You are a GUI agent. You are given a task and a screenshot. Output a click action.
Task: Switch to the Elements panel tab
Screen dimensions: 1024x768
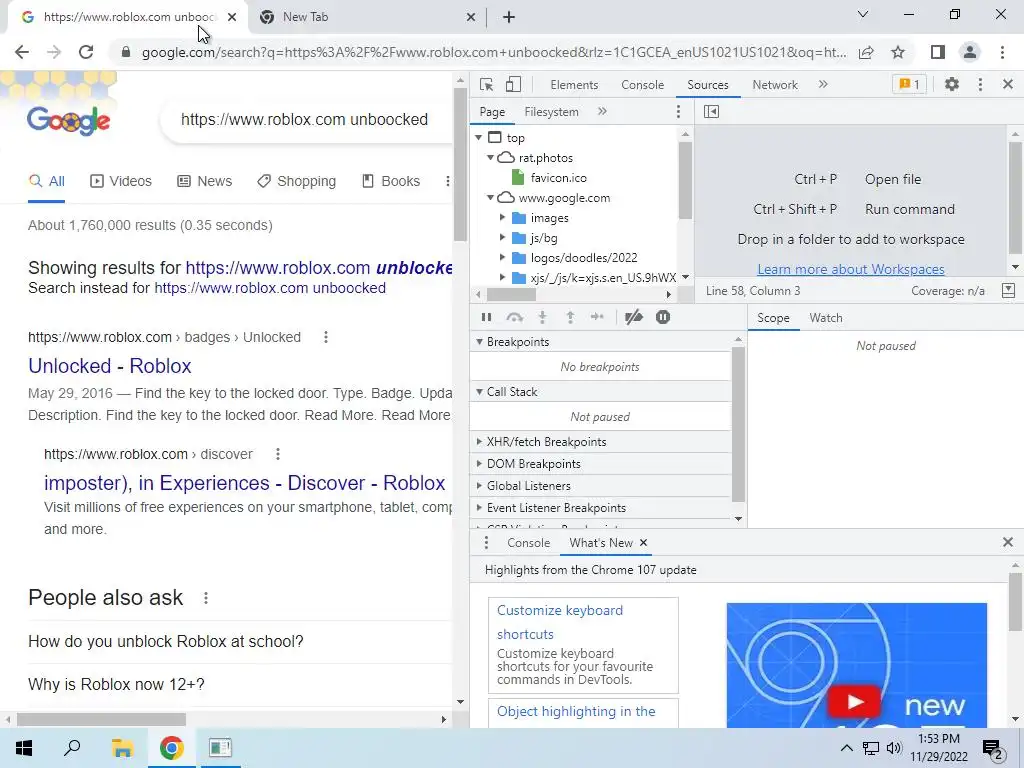click(x=574, y=84)
